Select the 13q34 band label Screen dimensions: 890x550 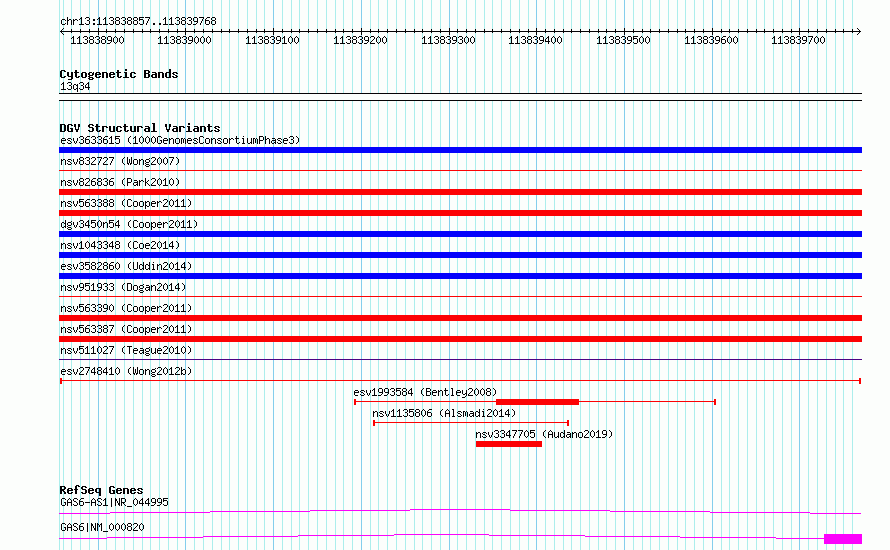tap(75, 86)
